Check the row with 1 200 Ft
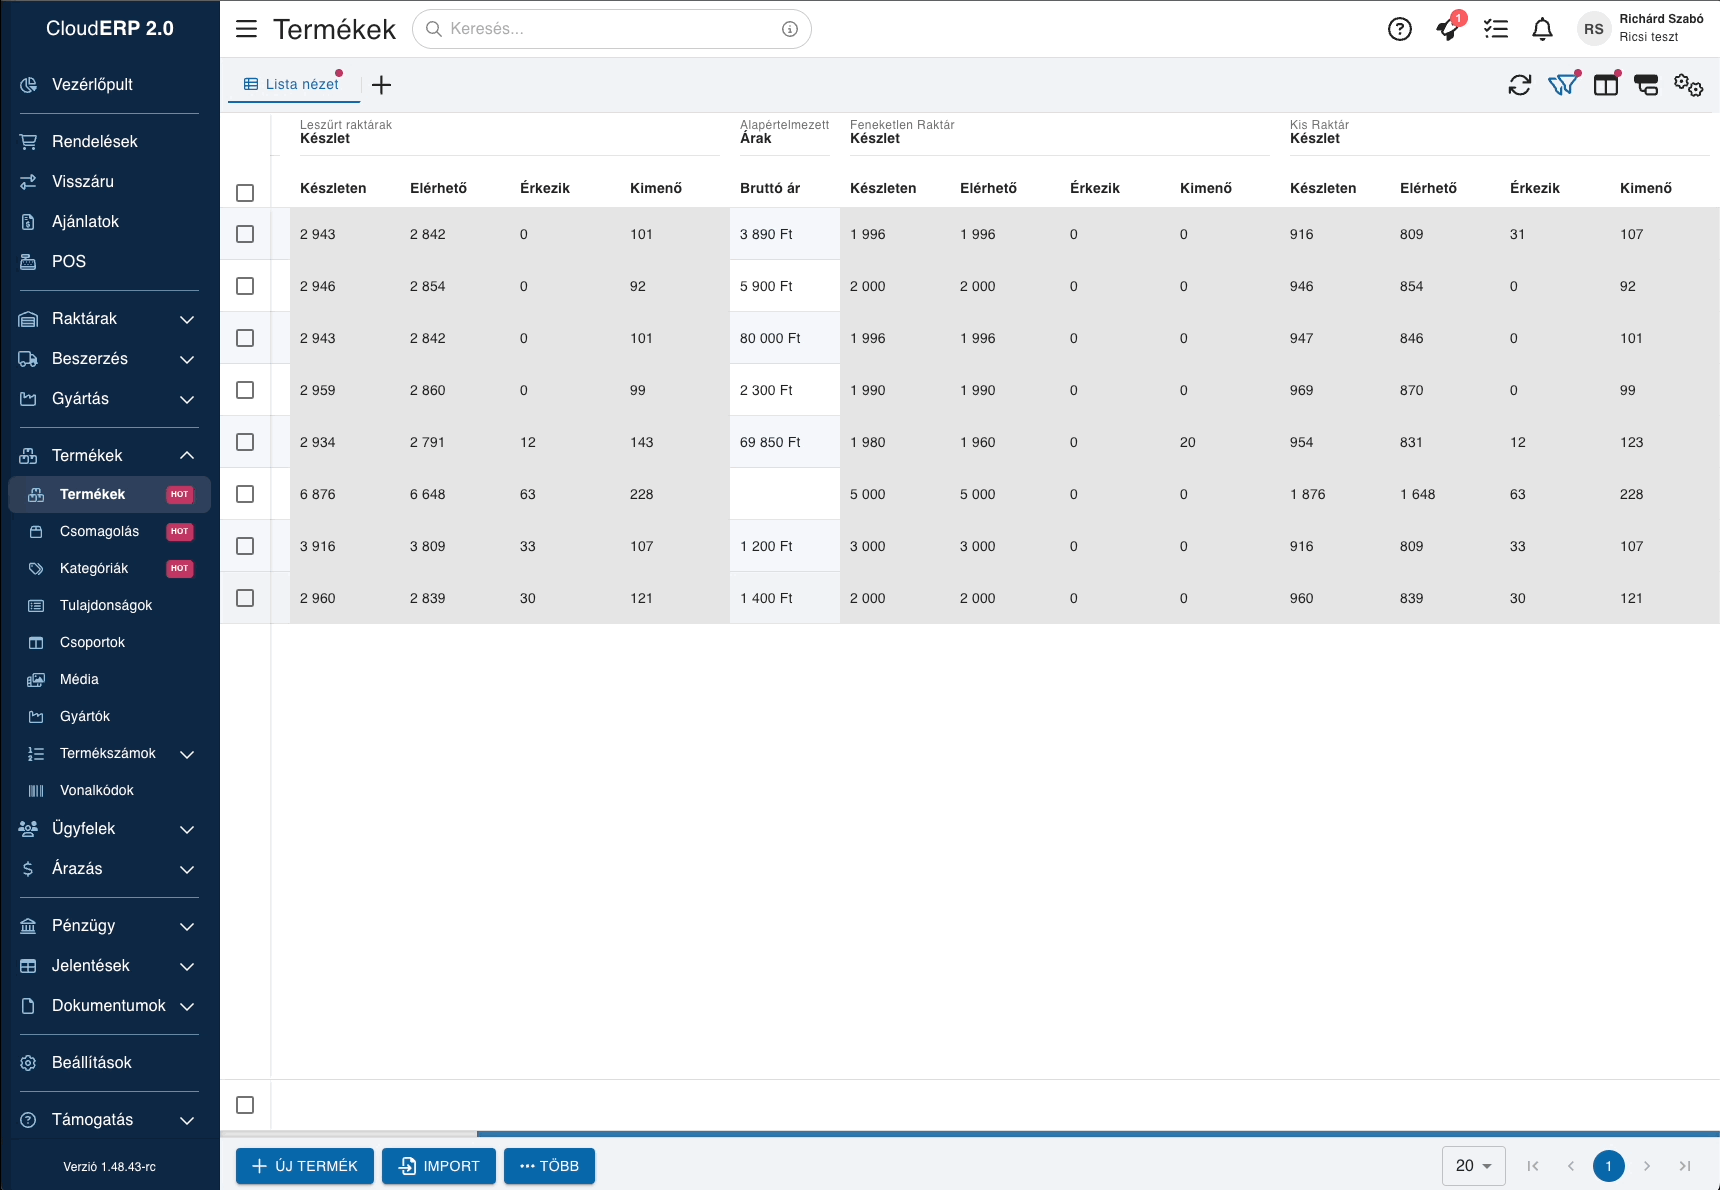Viewport: 1720px width, 1190px height. pos(245,546)
